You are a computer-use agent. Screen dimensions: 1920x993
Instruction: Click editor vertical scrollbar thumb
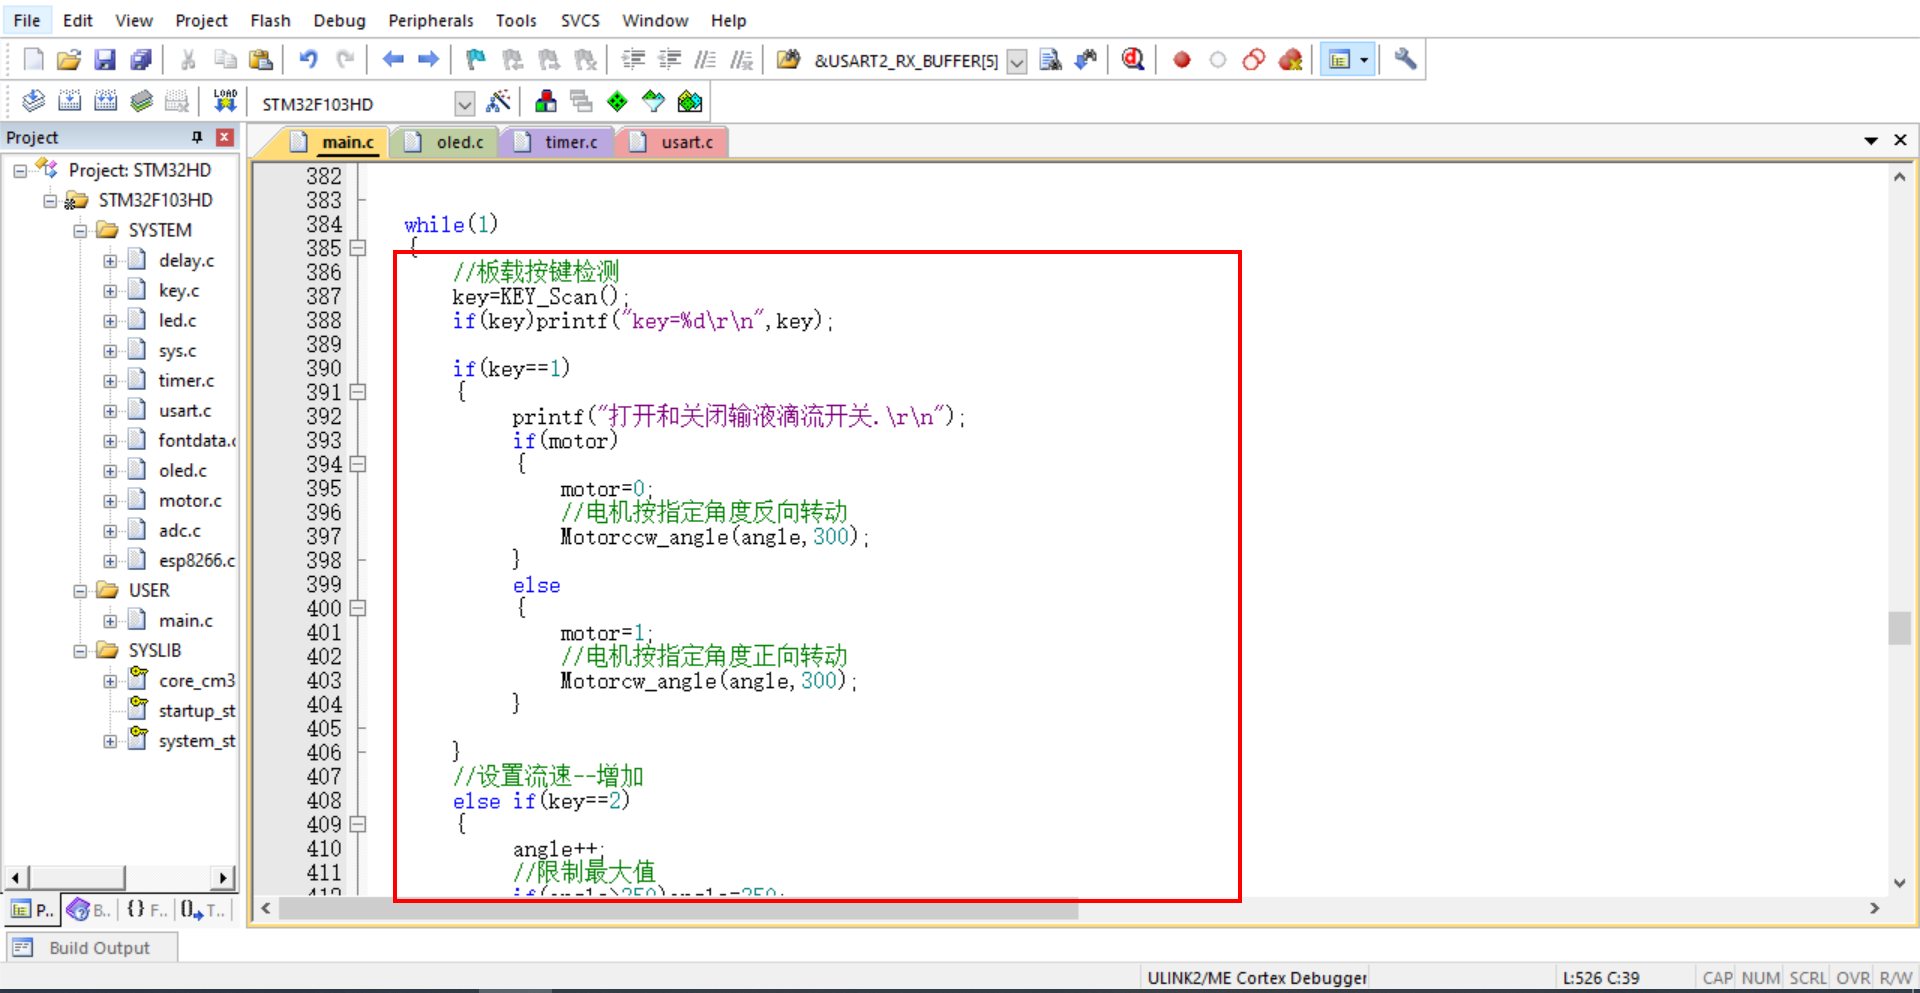point(1899,628)
